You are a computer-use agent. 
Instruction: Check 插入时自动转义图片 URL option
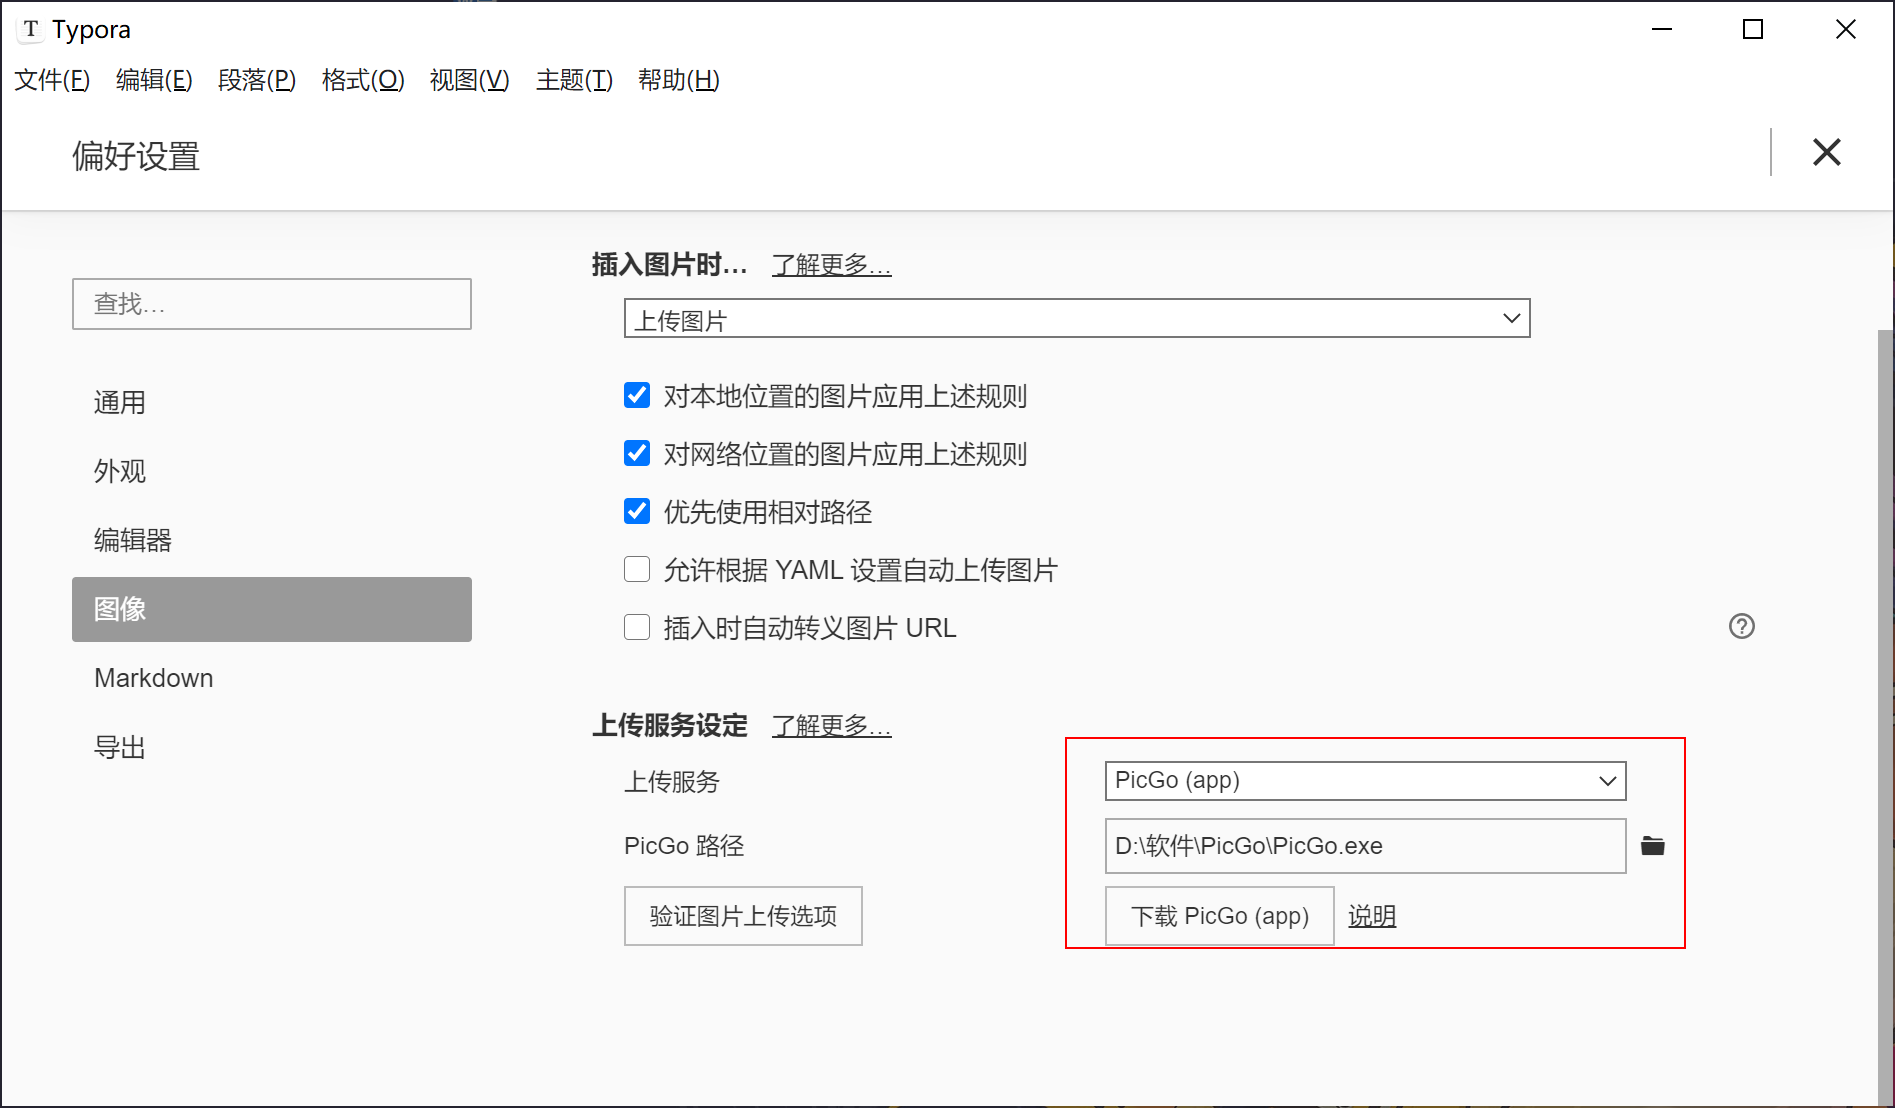click(x=637, y=628)
